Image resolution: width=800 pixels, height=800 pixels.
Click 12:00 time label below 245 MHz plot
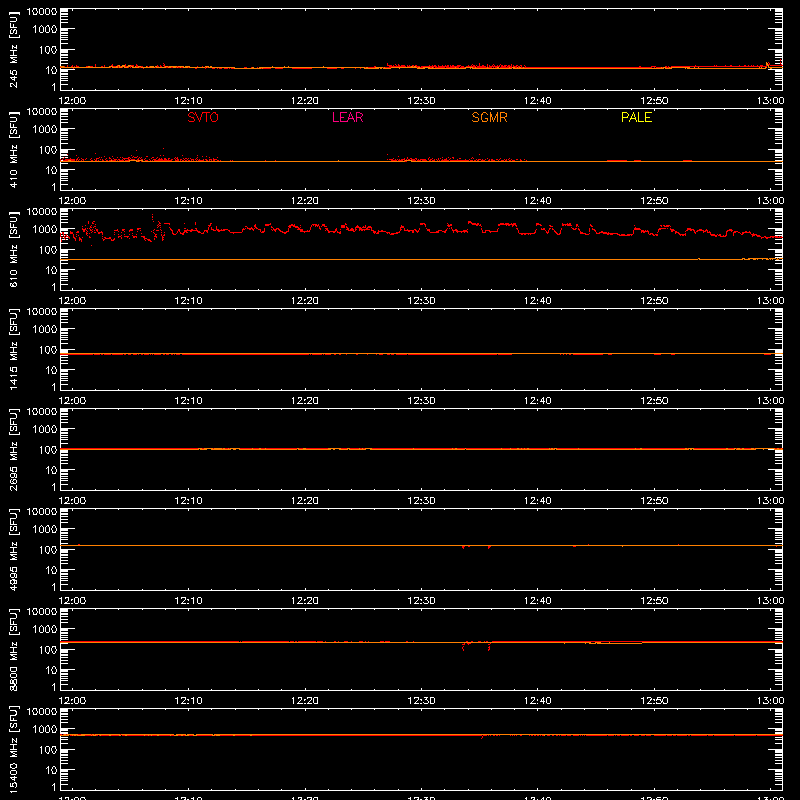[72, 101]
